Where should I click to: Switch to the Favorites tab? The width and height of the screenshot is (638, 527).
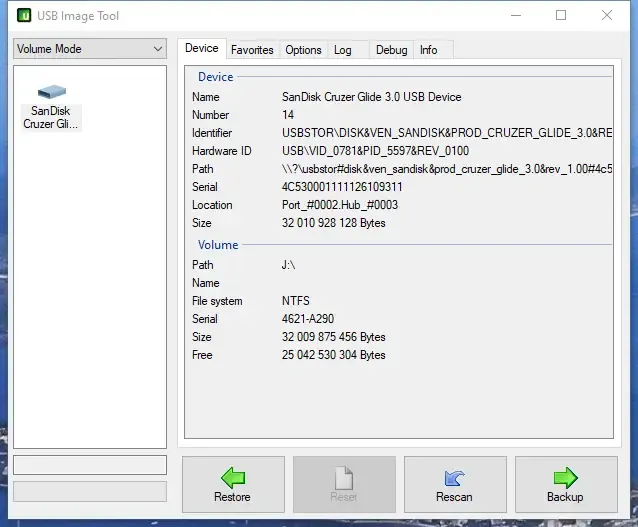(x=252, y=50)
